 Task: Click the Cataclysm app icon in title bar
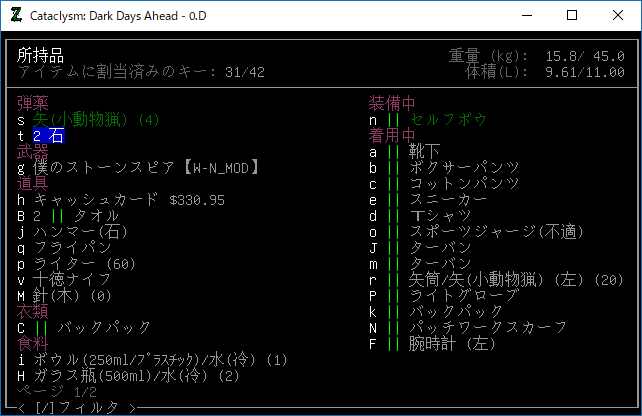pyautogui.click(x=15, y=15)
